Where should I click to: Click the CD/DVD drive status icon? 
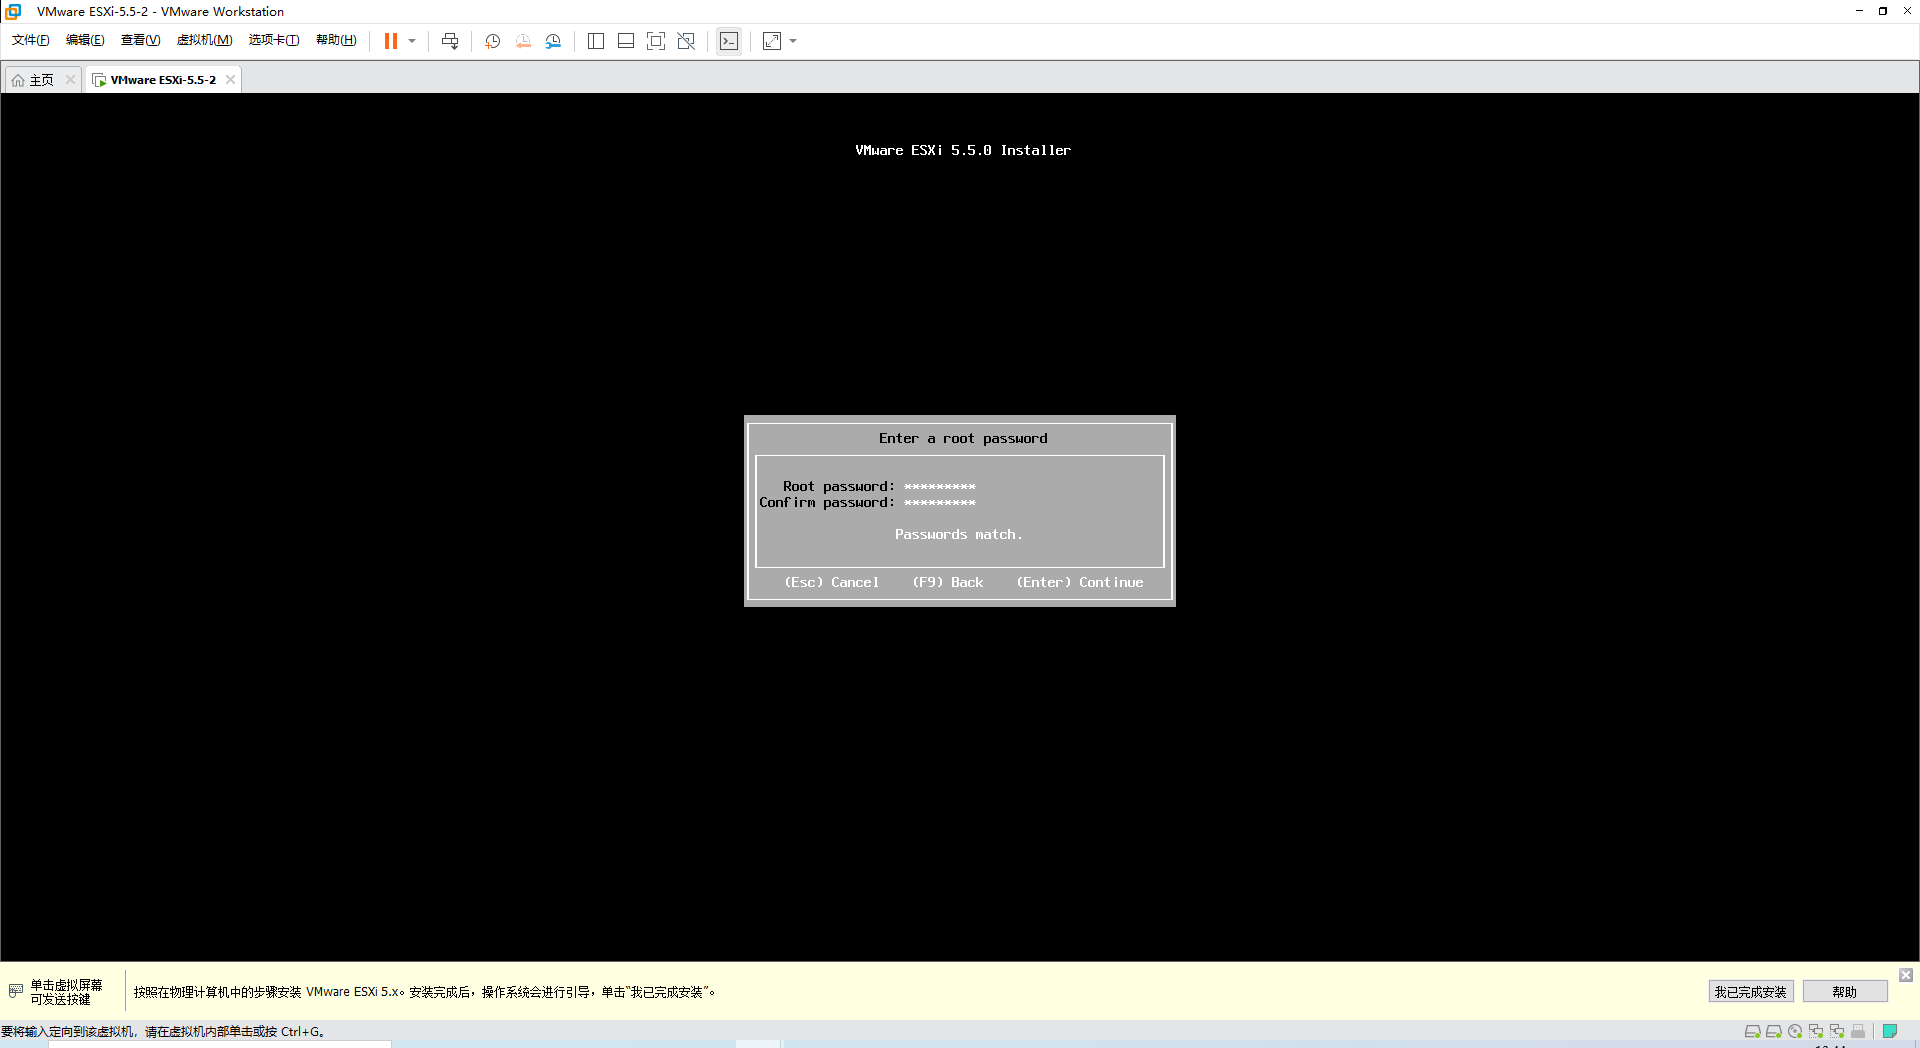1795,1031
